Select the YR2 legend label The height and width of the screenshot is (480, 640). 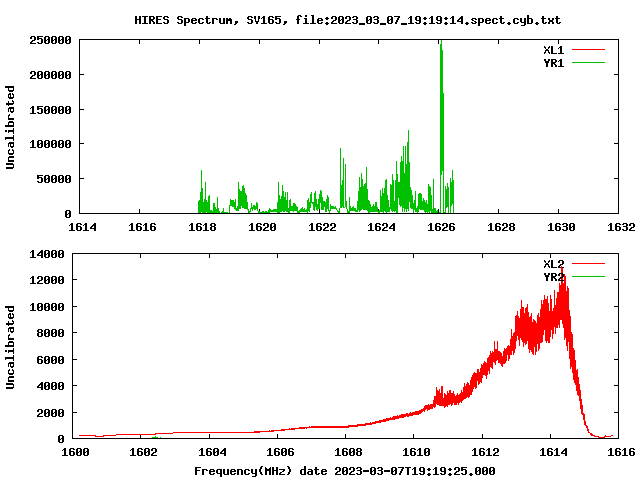pyautogui.click(x=553, y=277)
